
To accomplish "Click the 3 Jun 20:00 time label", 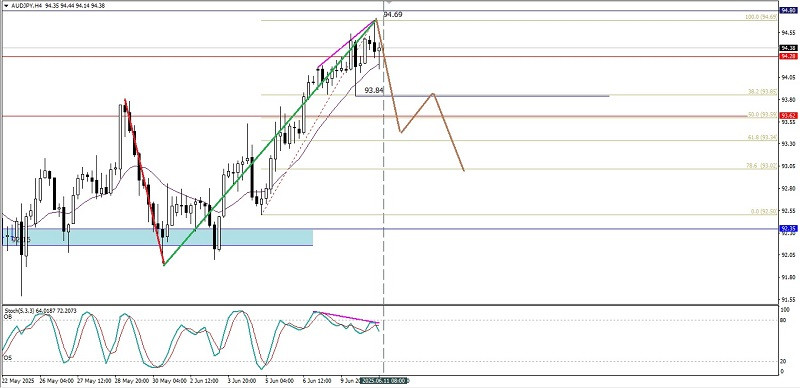I will coord(242,381).
